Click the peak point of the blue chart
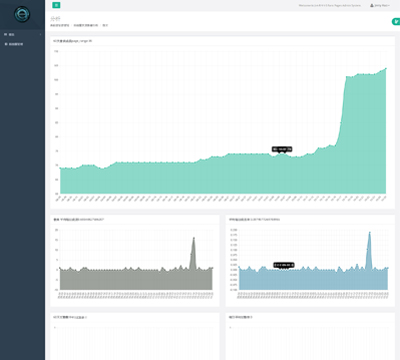The height and width of the screenshot is (360, 400). tap(369, 232)
